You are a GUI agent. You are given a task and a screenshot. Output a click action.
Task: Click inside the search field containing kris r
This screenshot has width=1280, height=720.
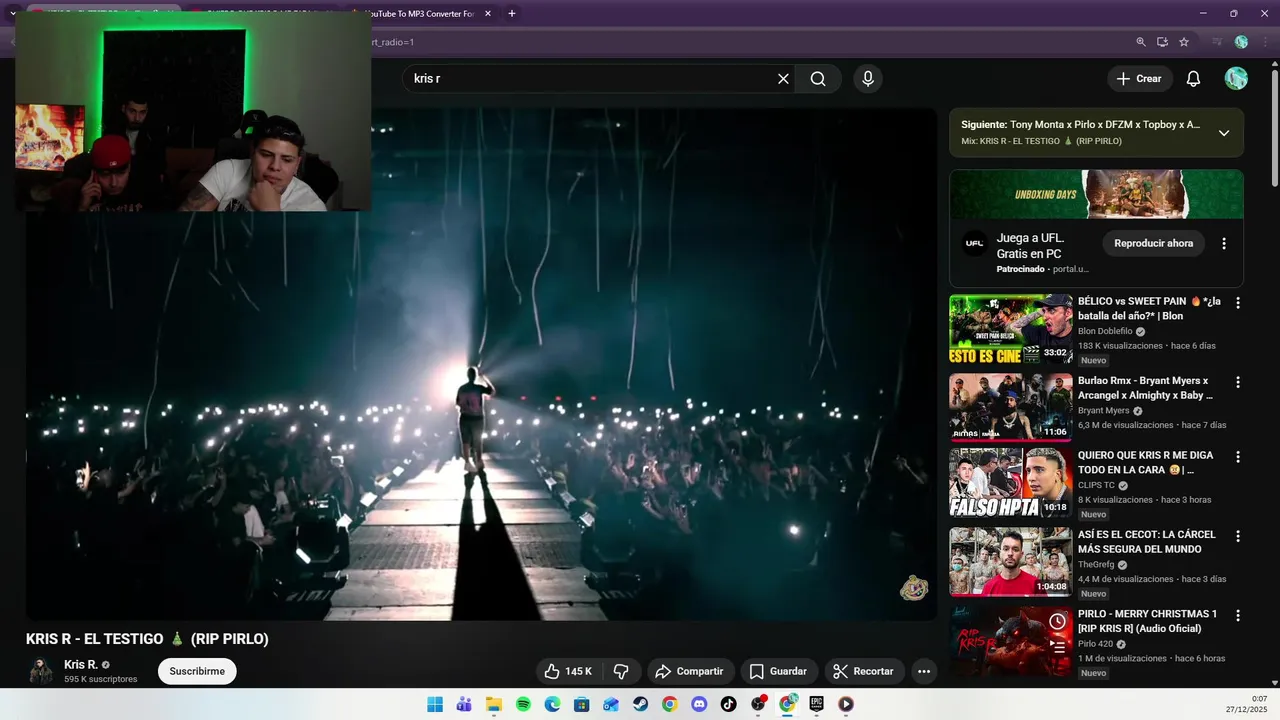[x=588, y=79]
